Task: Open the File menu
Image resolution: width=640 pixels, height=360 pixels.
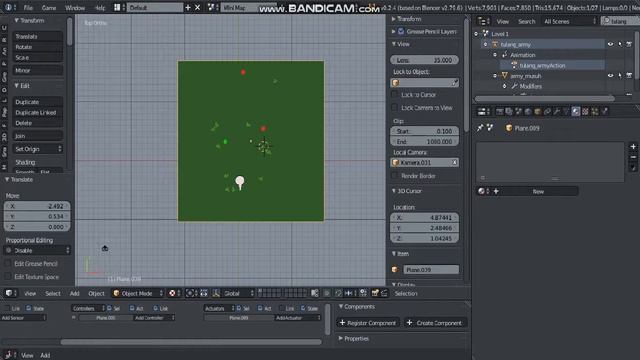Action: point(28,7)
